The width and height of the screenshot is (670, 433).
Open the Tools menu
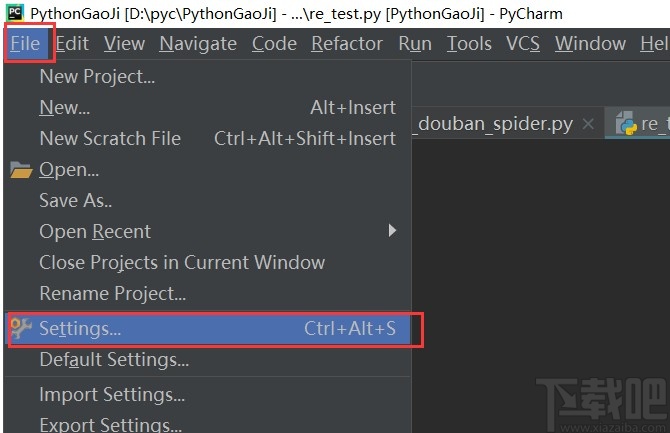(x=469, y=44)
